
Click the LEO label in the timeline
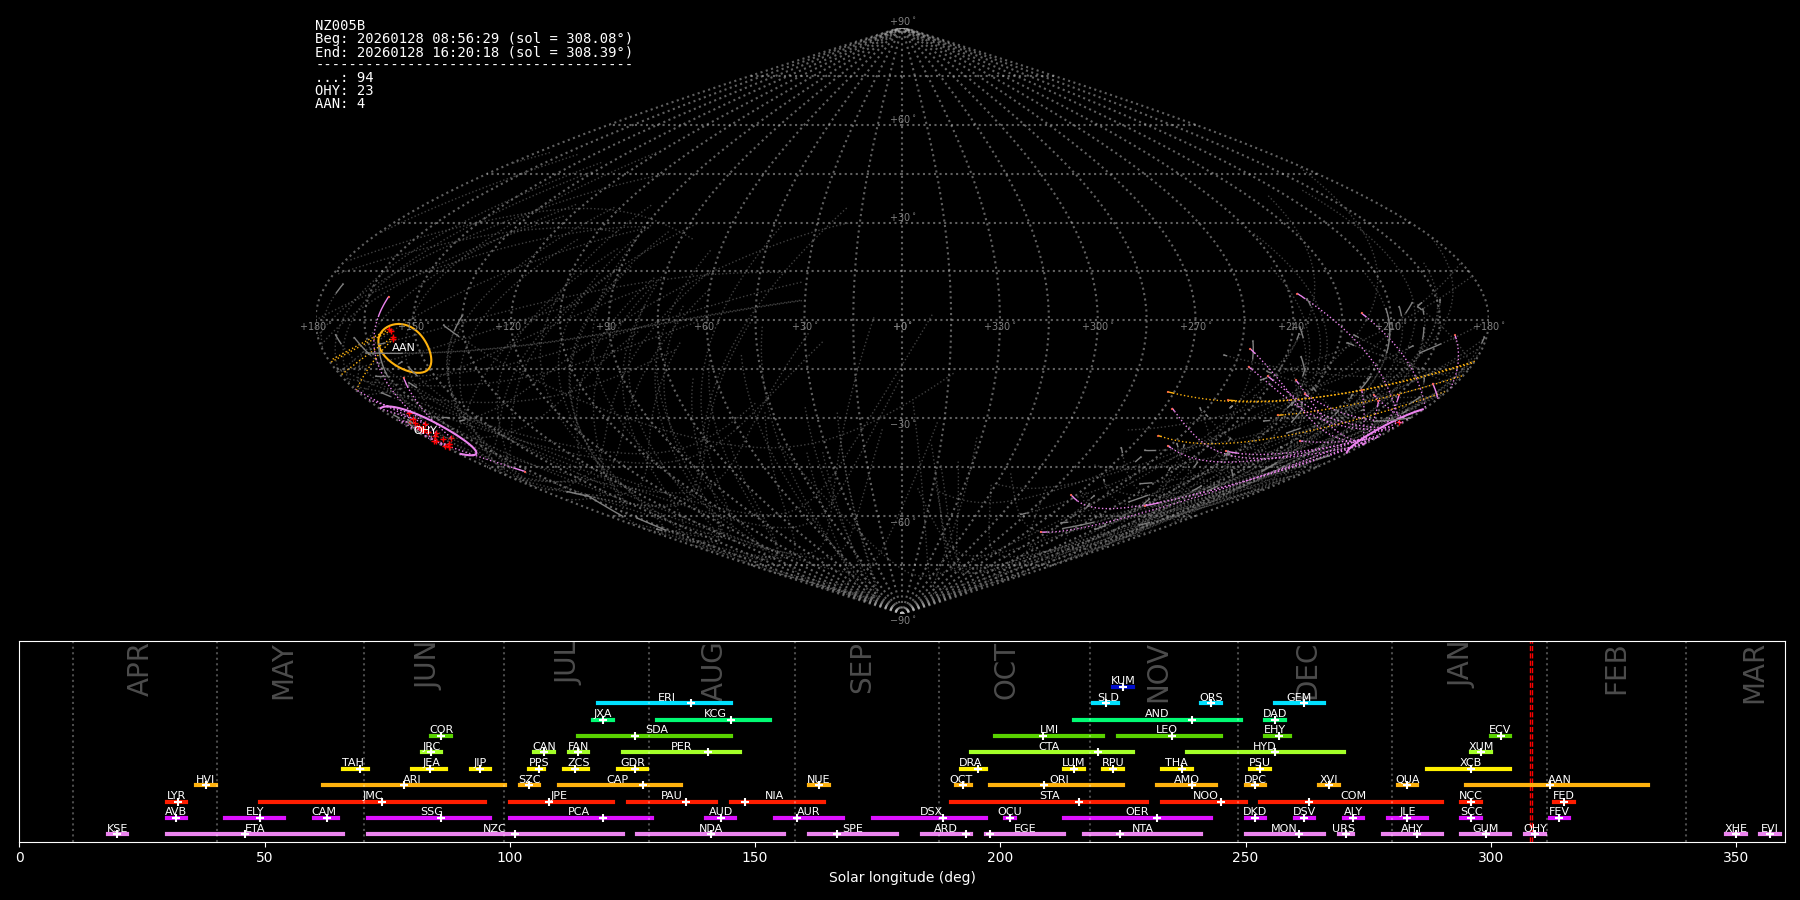pyautogui.click(x=1167, y=730)
